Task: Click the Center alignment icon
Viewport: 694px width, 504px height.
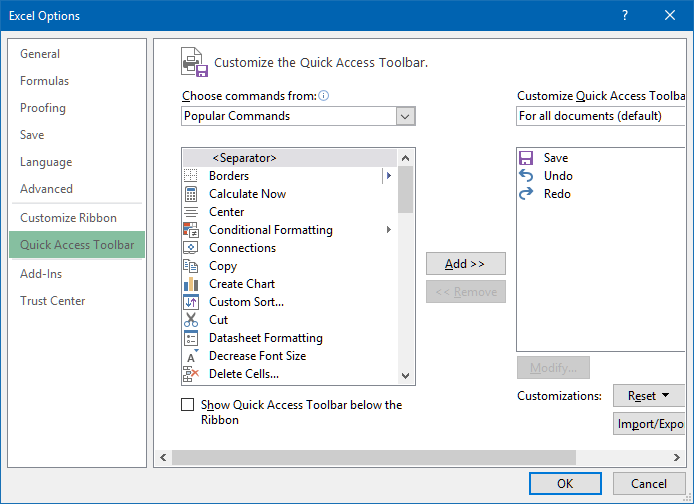Action: 191,212
